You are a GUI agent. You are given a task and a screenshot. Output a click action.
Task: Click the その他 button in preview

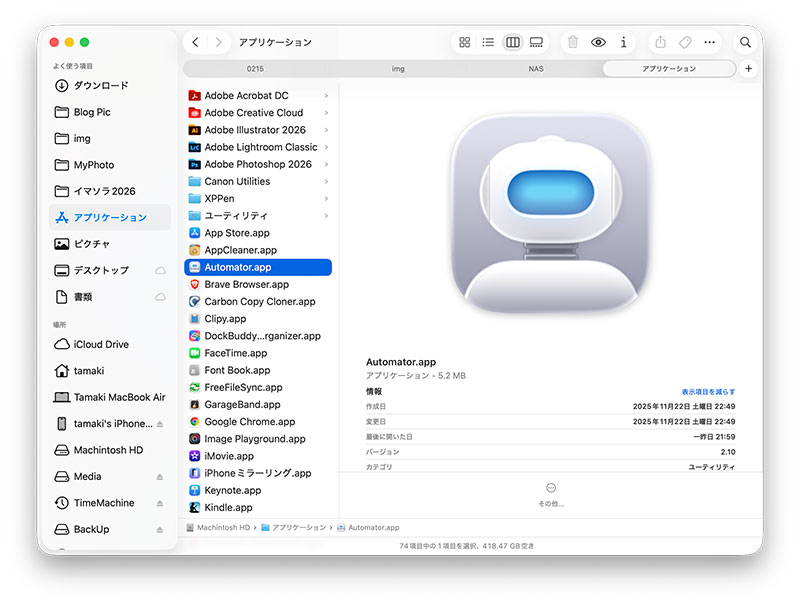551,493
